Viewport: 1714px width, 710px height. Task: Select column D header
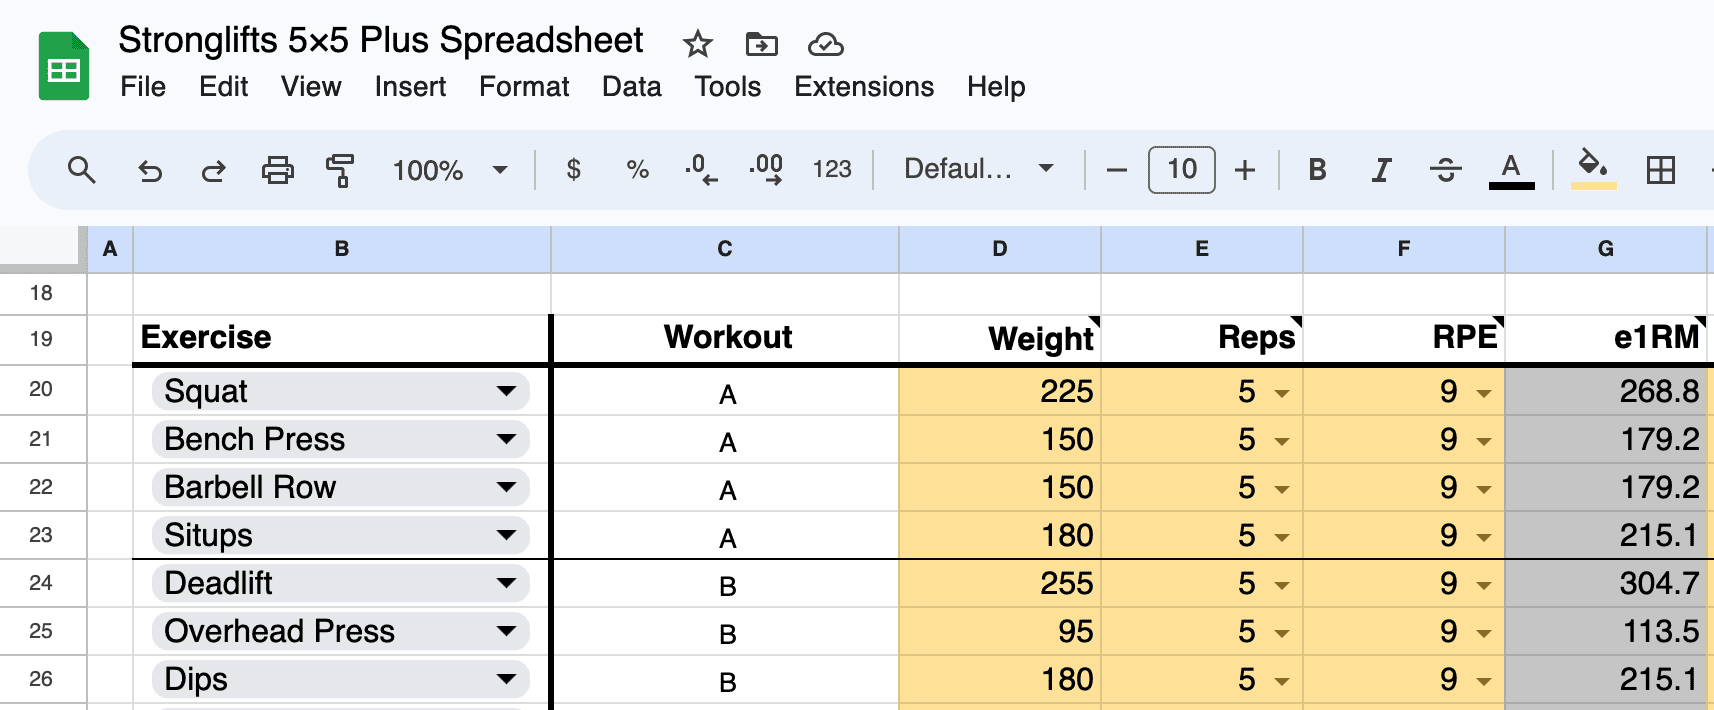(x=1000, y=249)
